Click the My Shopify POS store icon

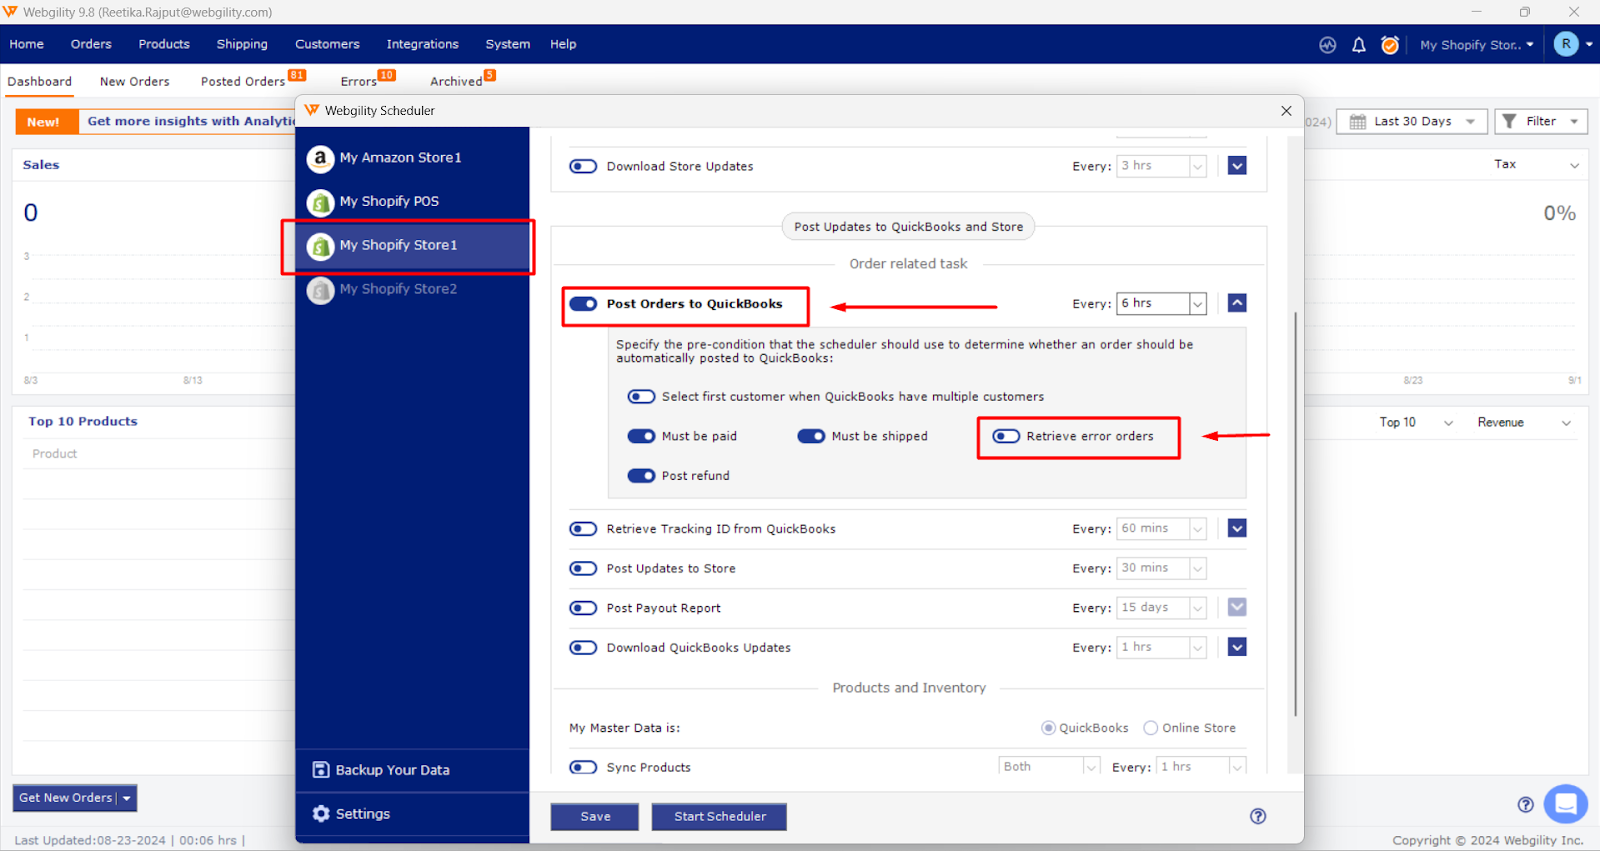[320, 202]
